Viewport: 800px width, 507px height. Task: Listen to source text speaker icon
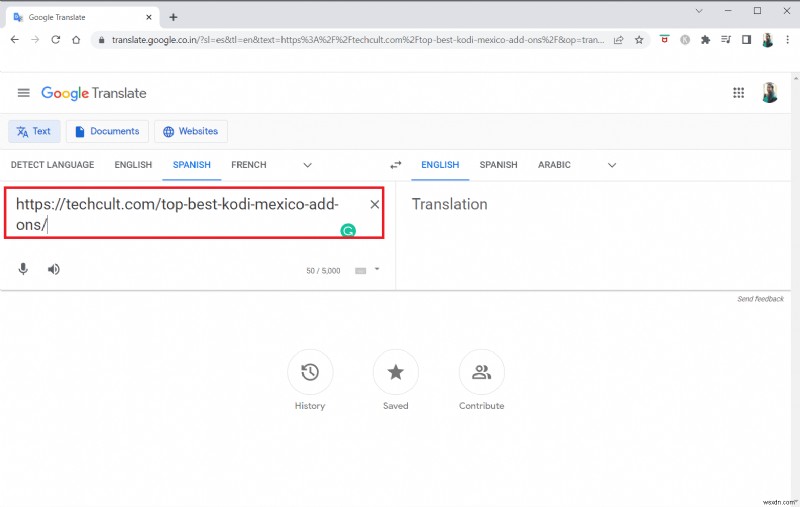(54, 269)
